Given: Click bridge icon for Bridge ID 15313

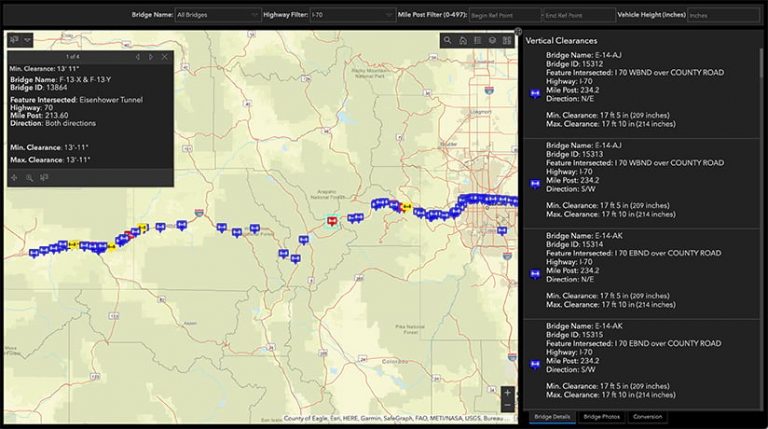Looking at the screenshot, I should (x=535, y=184).
